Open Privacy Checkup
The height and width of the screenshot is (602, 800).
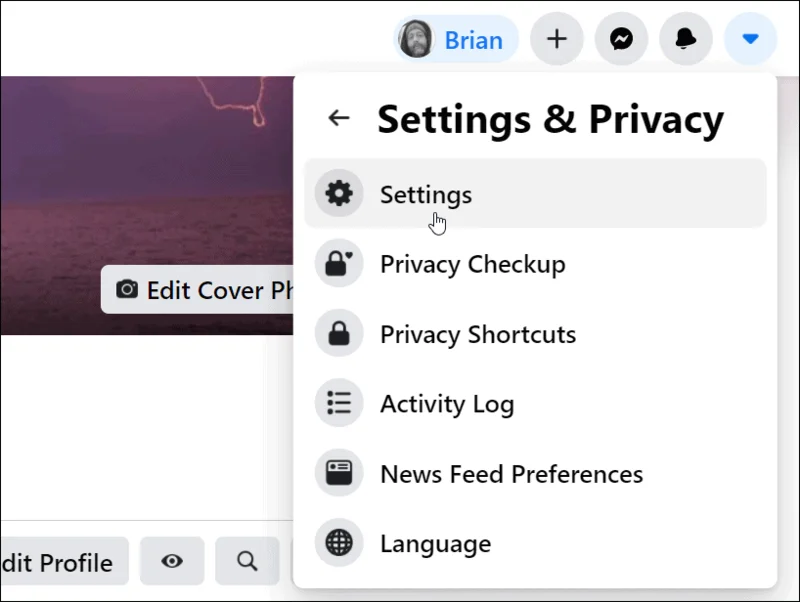coord(535,263)
